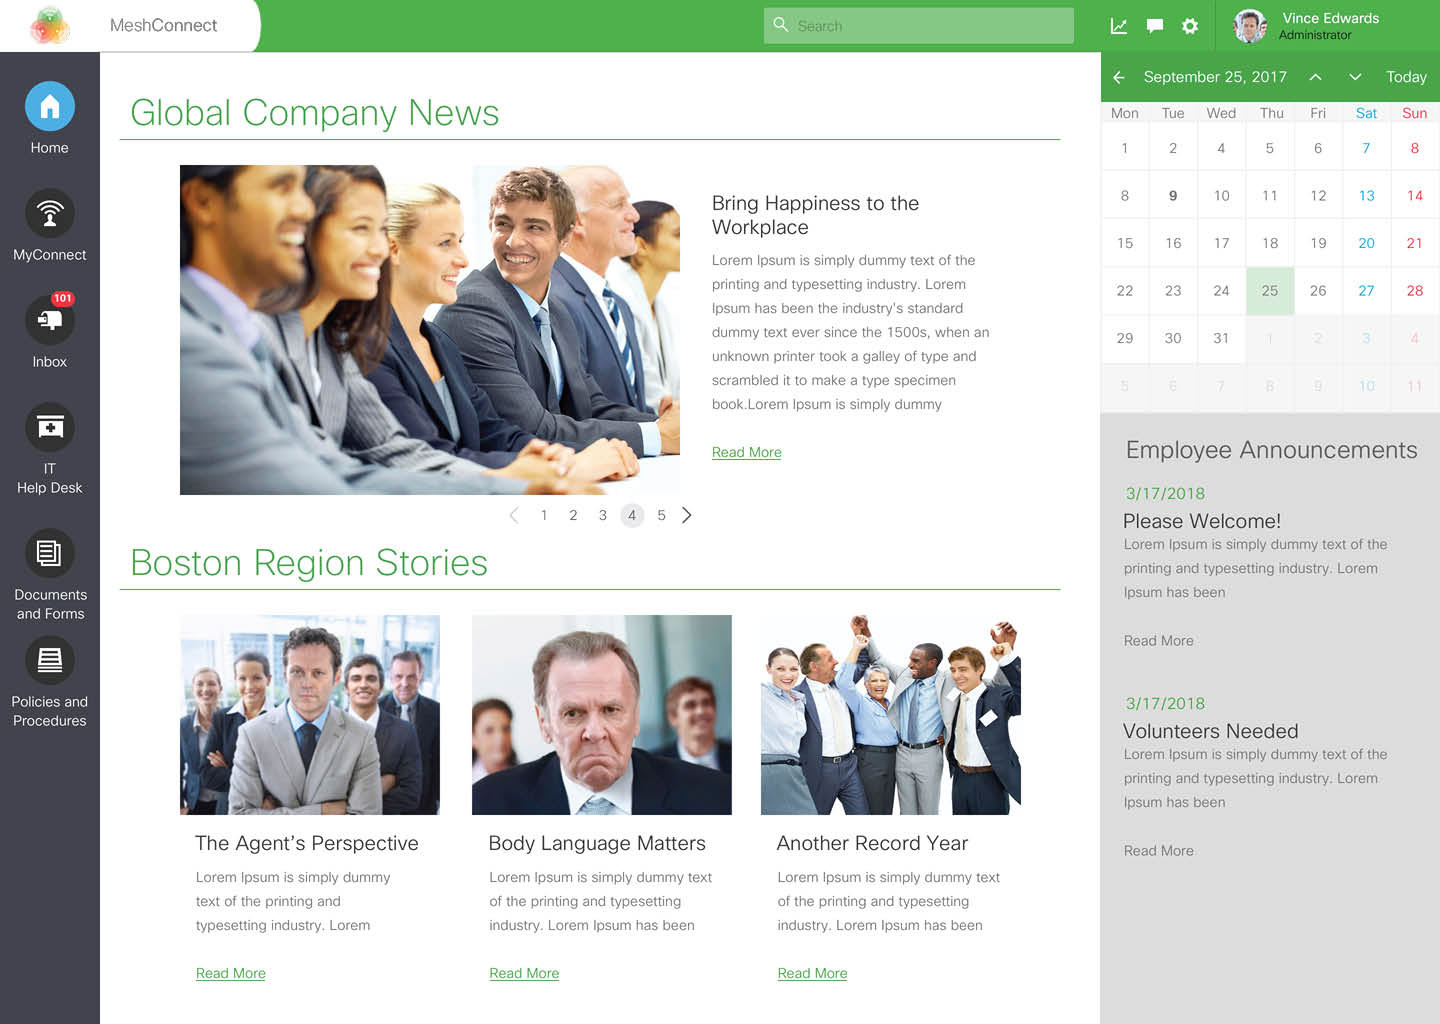Open the chat messages icon in header
1440x1024 pixels.
pyautogui.click(x=1154, y=26)
